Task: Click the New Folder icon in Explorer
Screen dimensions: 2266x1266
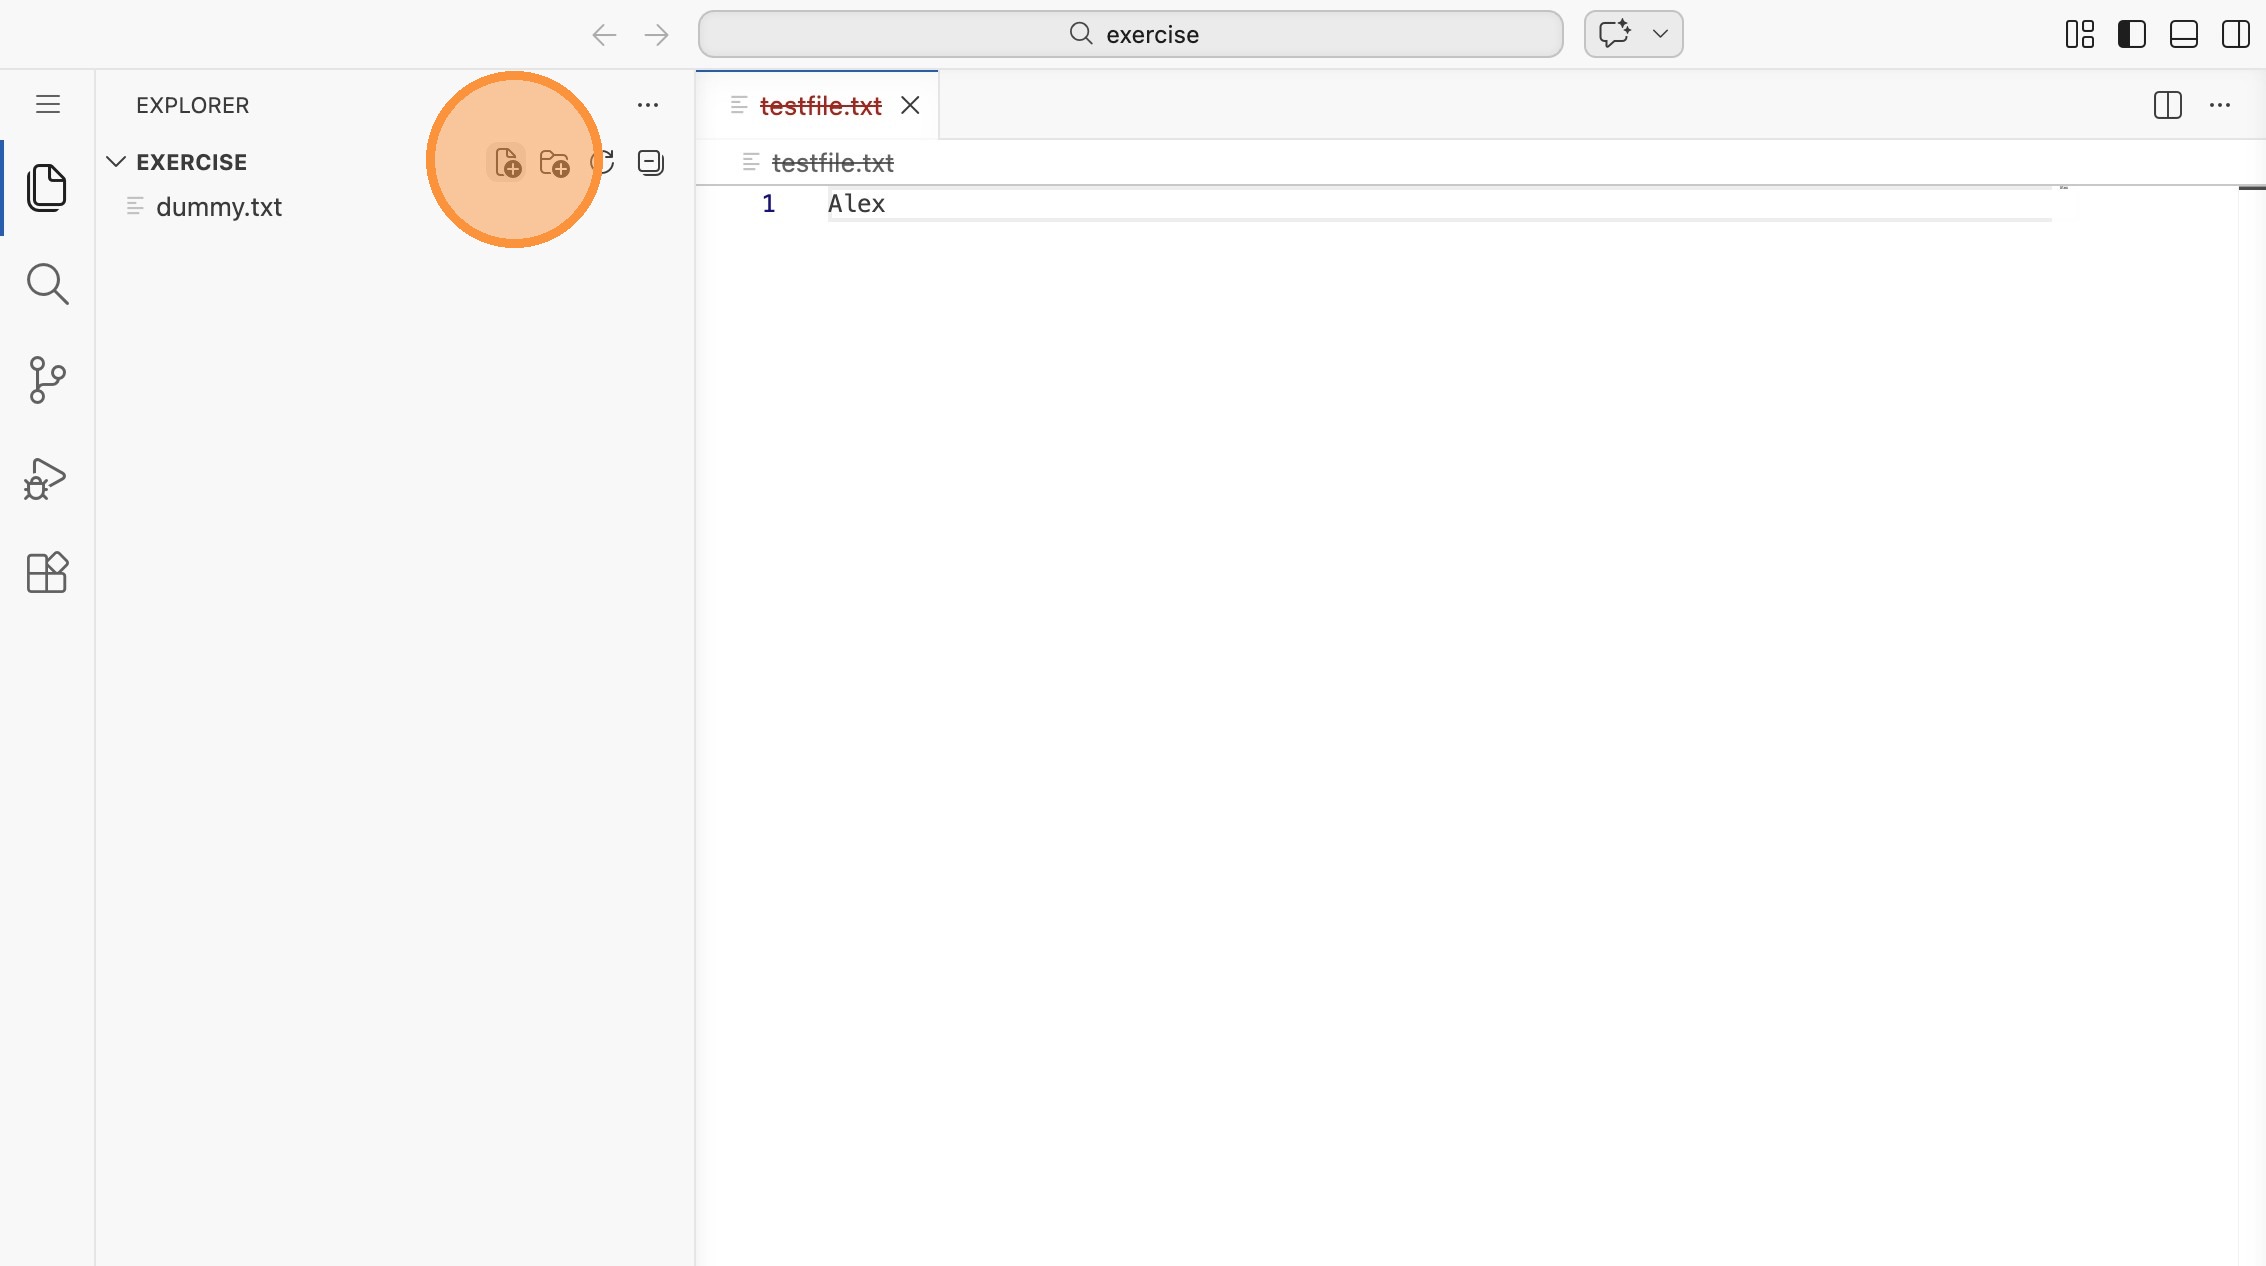Action: [x=554, y=162]
